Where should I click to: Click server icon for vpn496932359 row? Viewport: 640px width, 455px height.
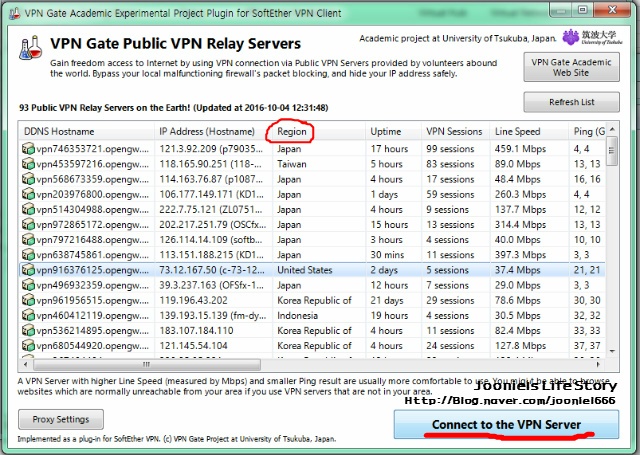click(28, 284)
